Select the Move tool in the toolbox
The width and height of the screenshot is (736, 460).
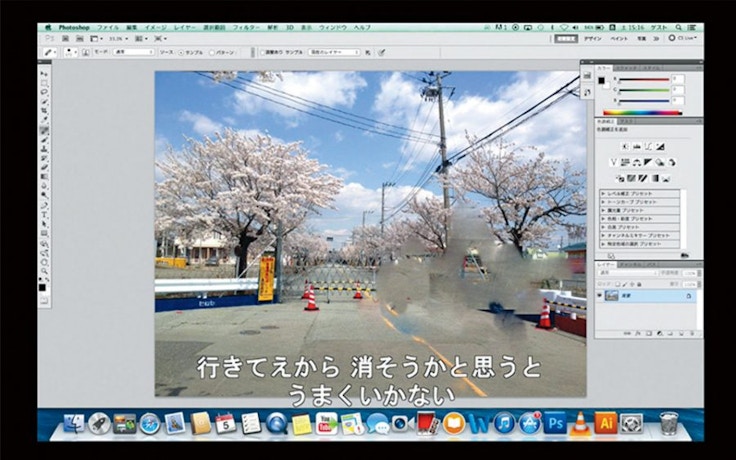point(44,74)
